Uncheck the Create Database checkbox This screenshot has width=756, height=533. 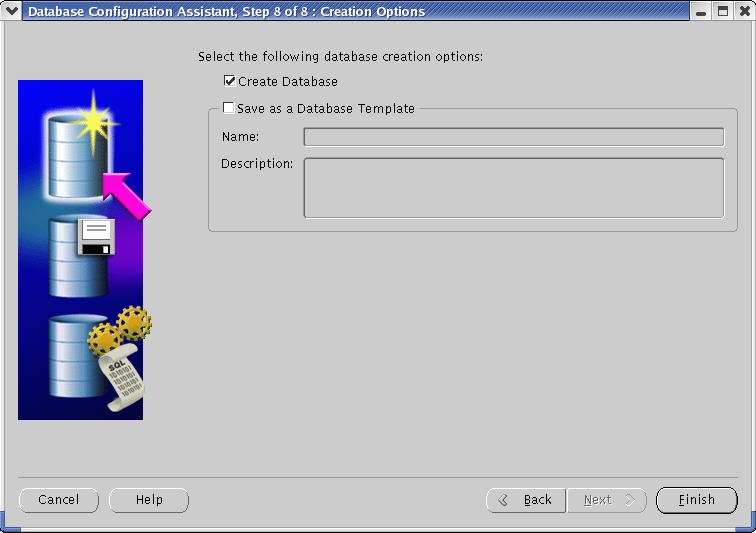point(230,82)
